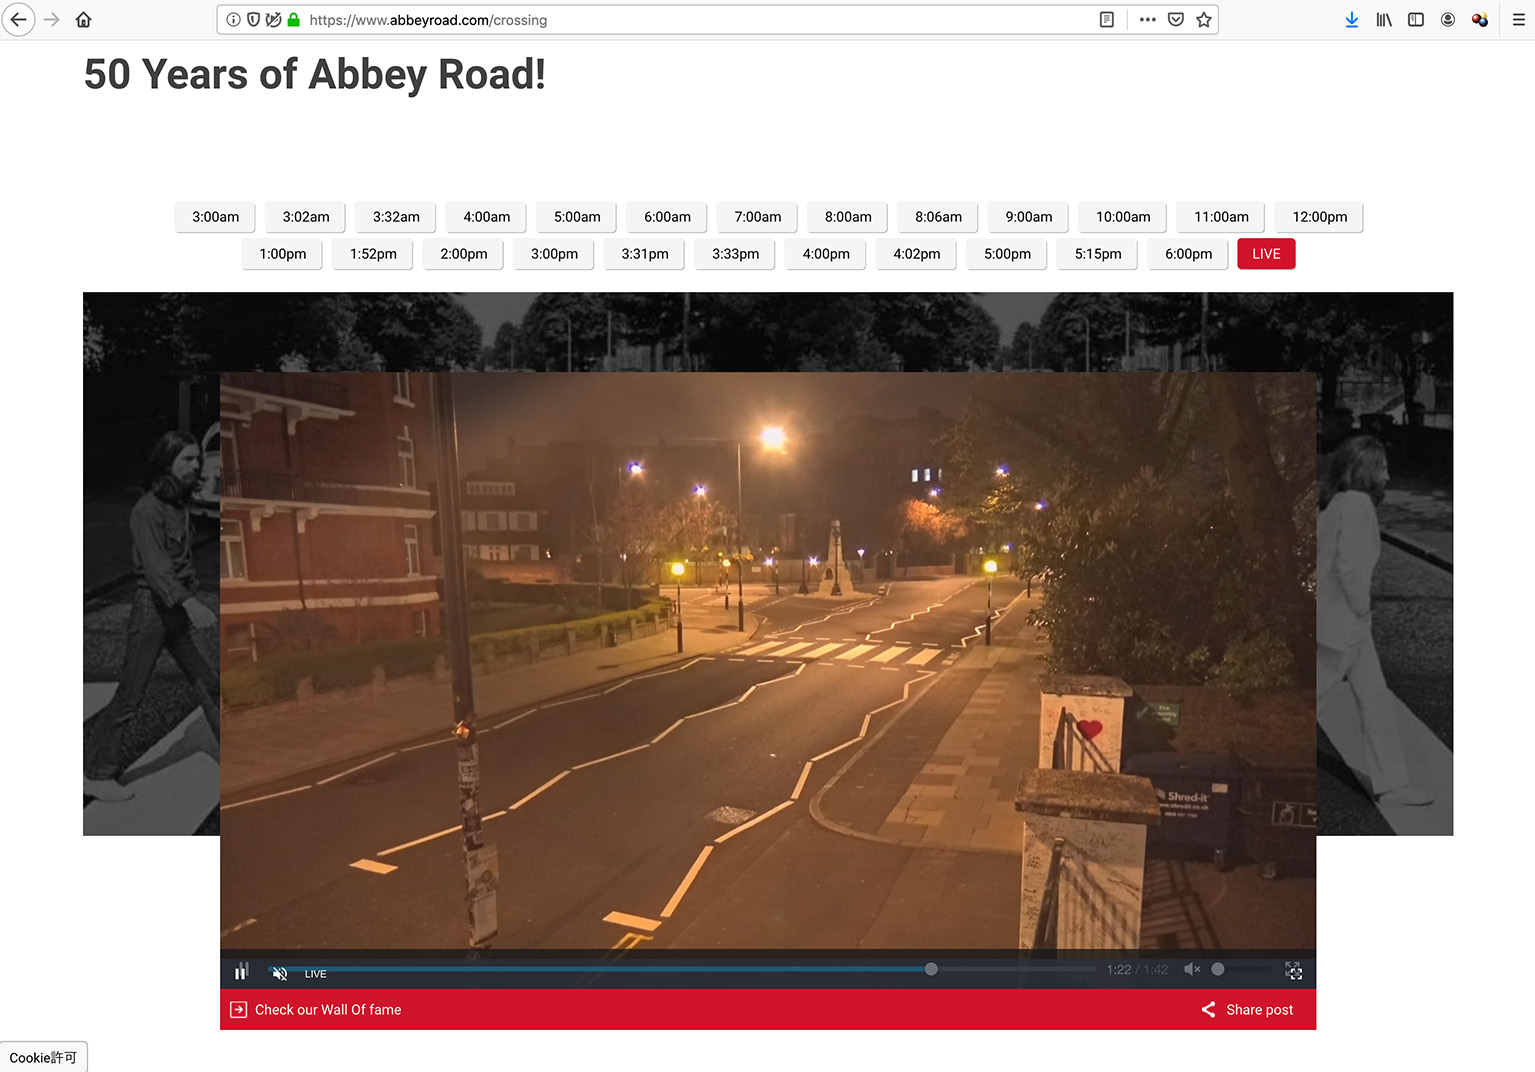Image resolution: width=1535 pixels, height=1072 pixels.
Task: Toggle the sidebar view
Action: tap(1416, 19)
